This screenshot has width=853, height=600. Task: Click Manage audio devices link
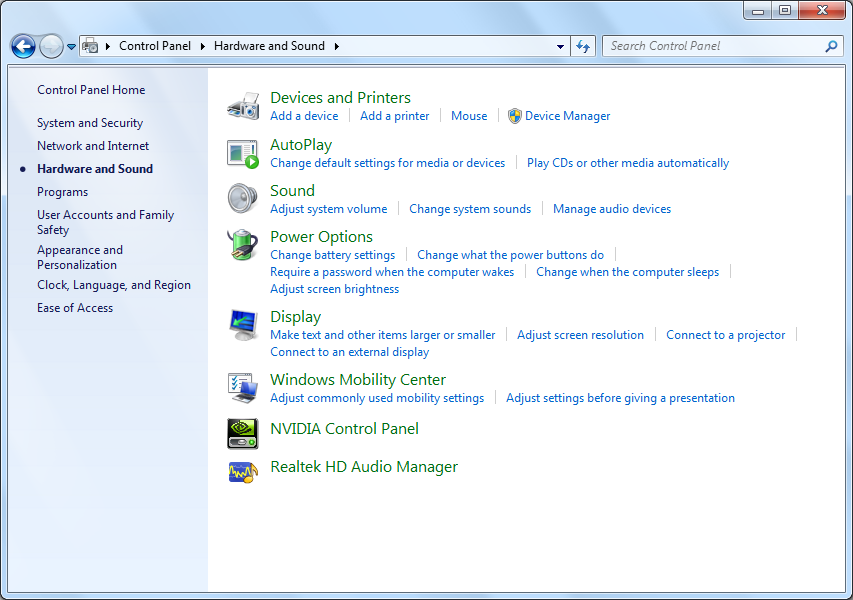click(x=612, y=209)
